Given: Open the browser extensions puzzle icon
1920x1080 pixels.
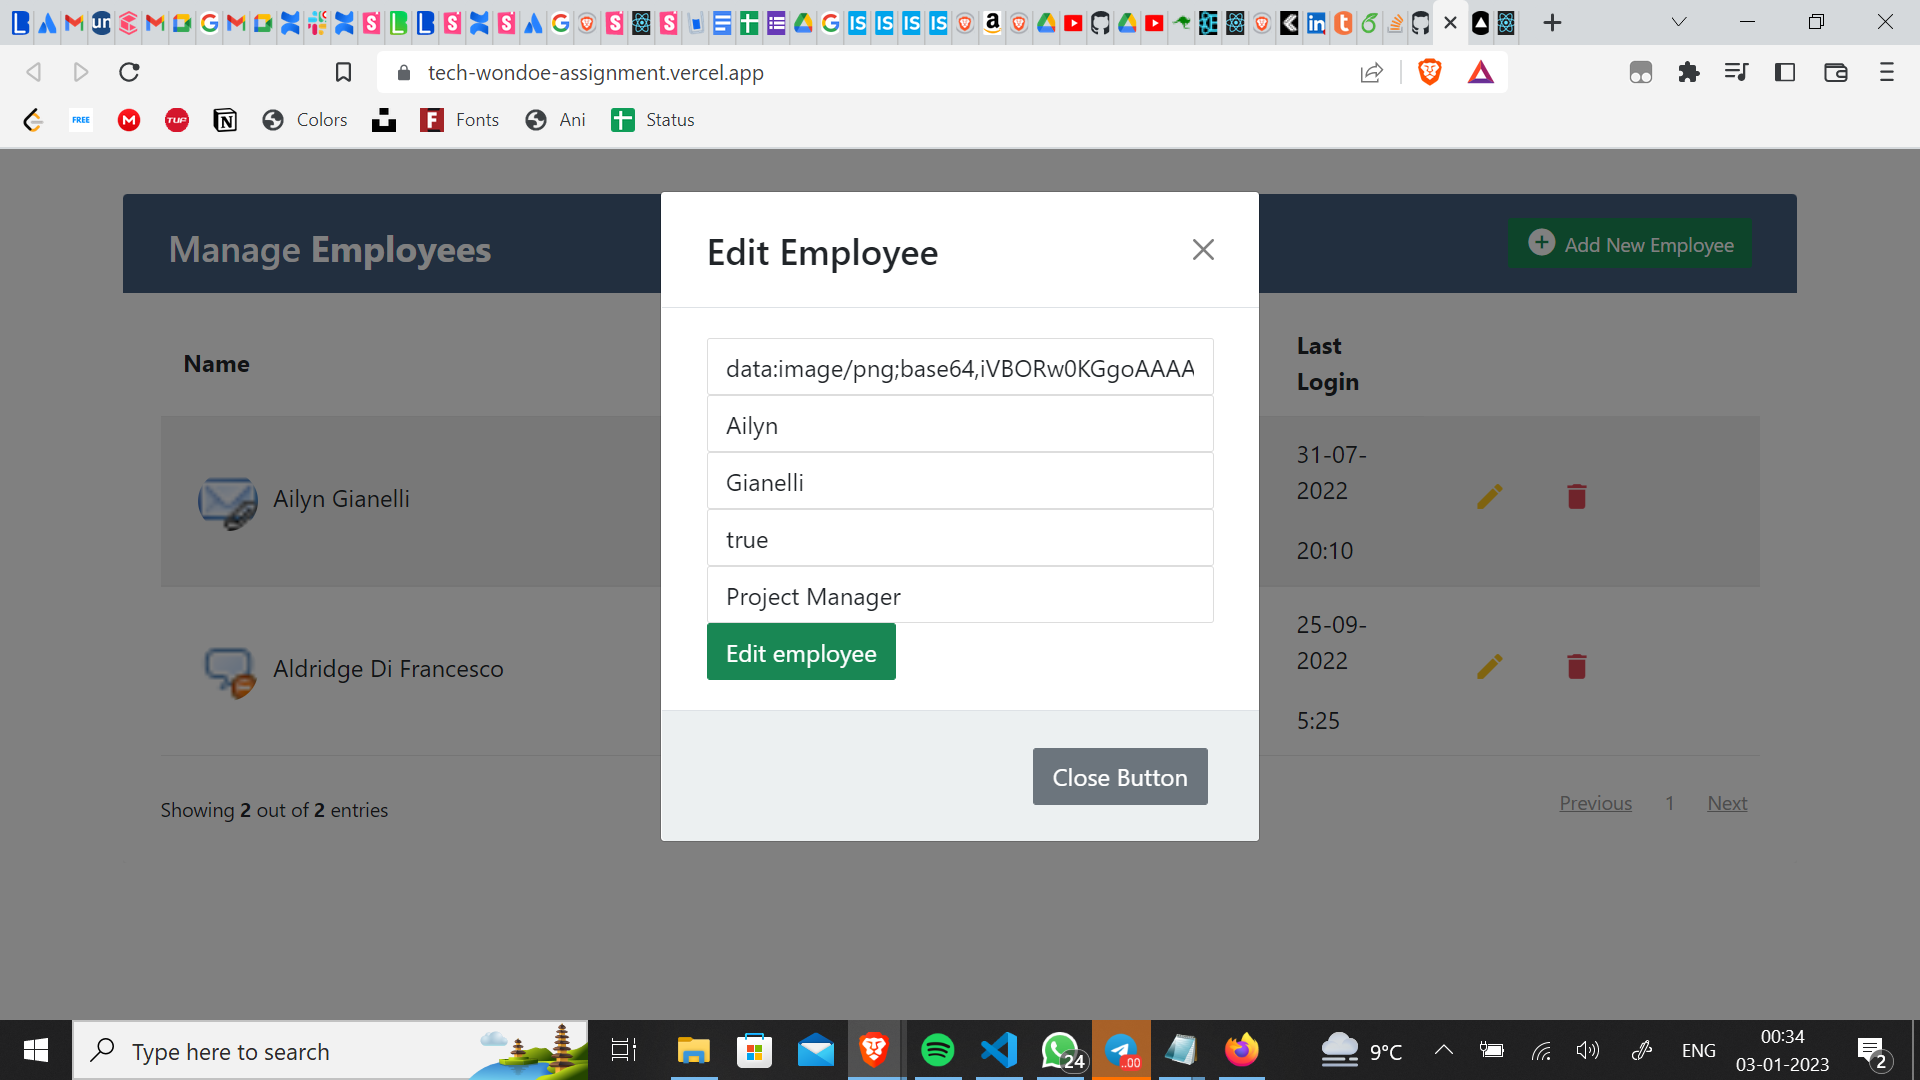Looking at the screenshot, I should pyautogui.click(x=1690, y=72).
